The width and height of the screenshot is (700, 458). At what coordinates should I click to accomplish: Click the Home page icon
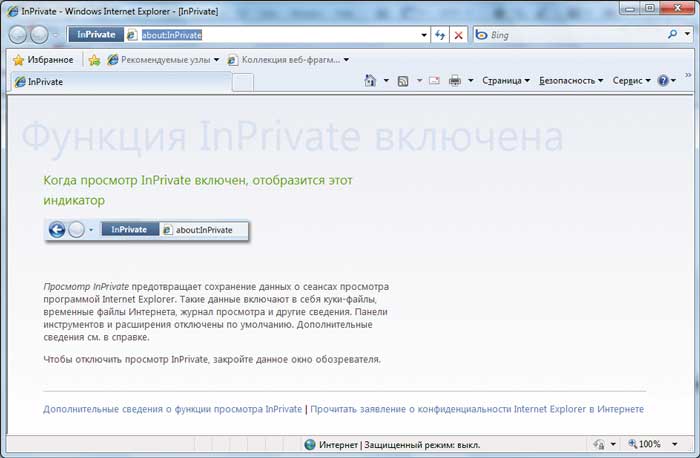pyautogui.click(x=370, y=80)
